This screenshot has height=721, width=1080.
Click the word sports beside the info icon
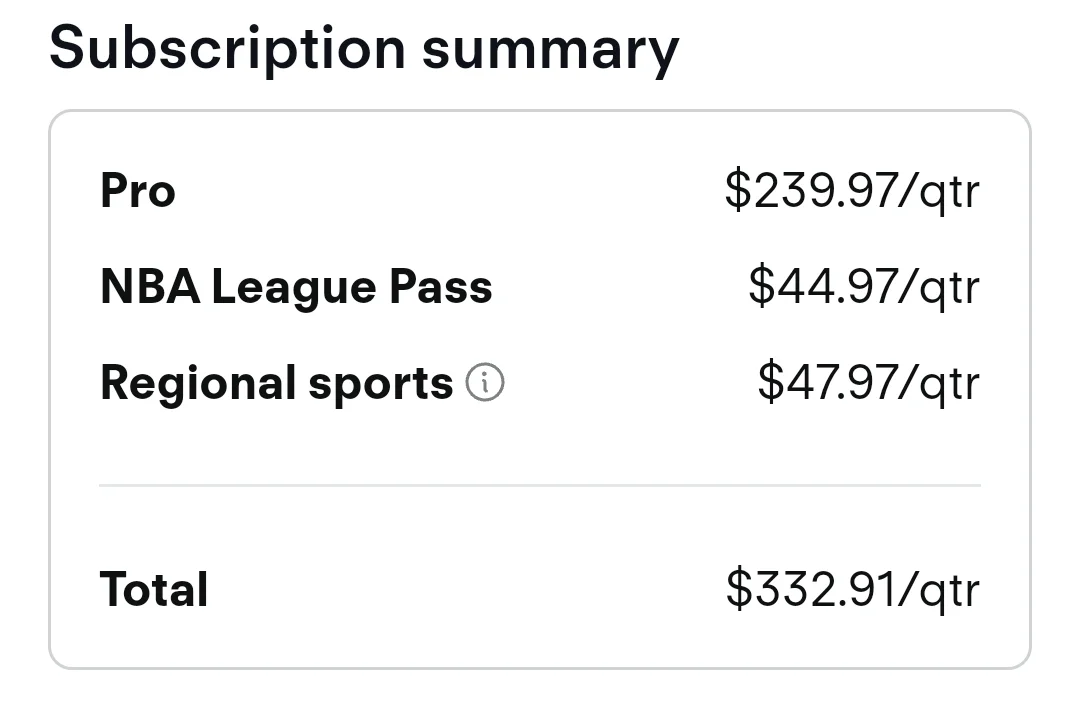(381, 386)
